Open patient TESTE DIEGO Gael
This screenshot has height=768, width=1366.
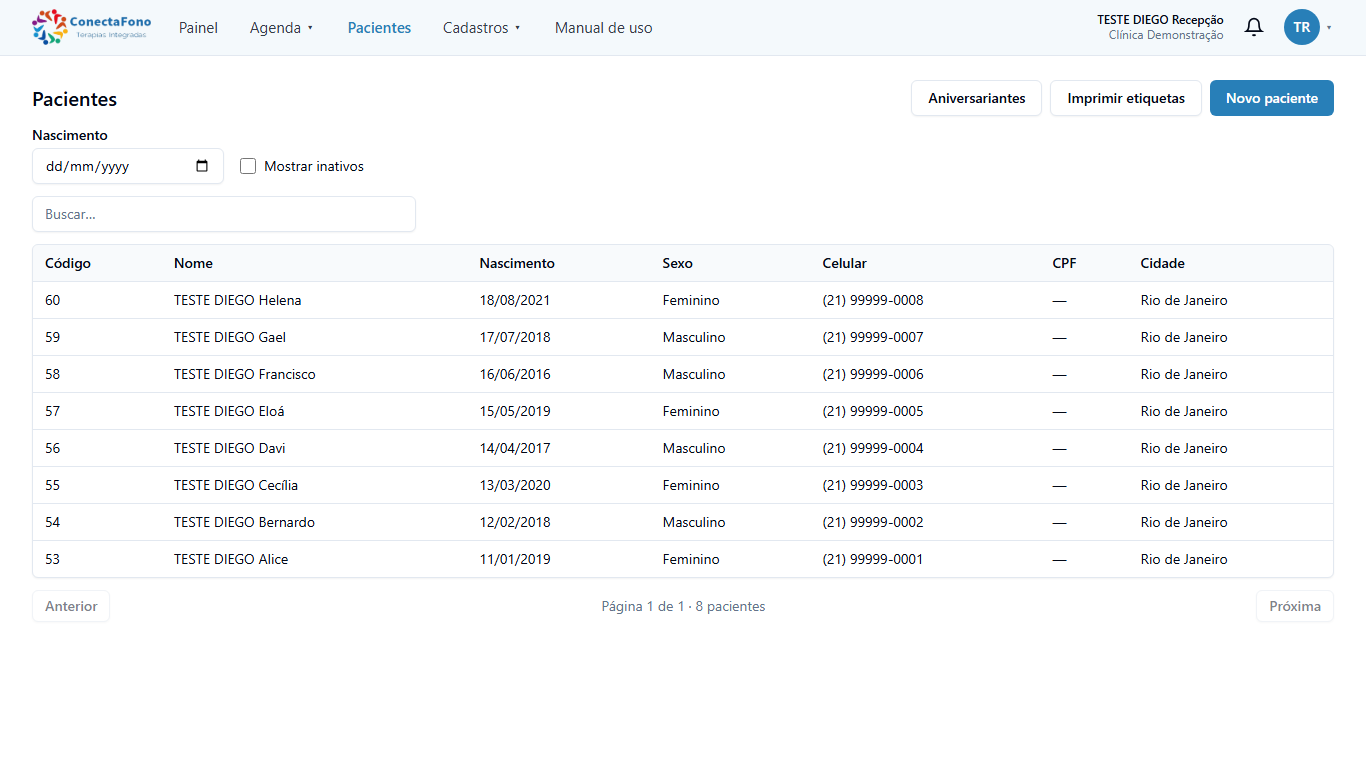pyautogui.click(x=683, y=337)
